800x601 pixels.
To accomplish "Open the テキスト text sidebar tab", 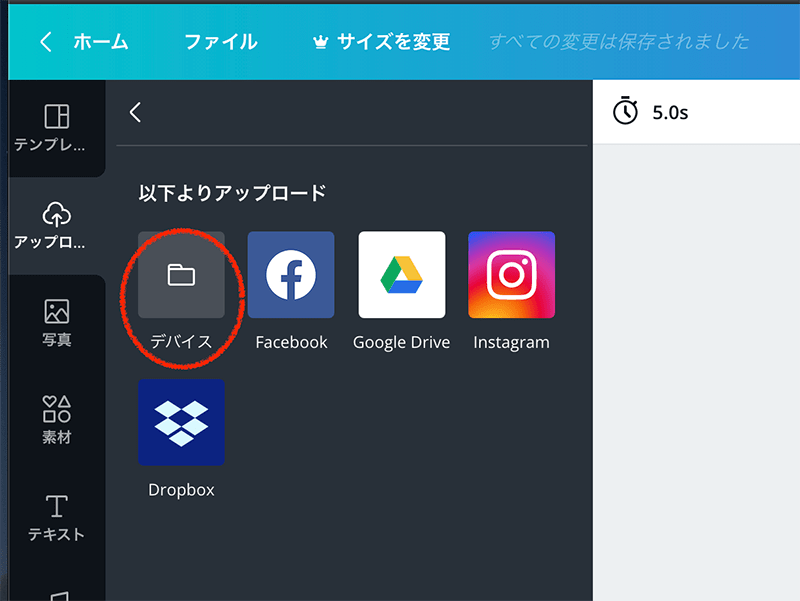I will click(56, 517).
